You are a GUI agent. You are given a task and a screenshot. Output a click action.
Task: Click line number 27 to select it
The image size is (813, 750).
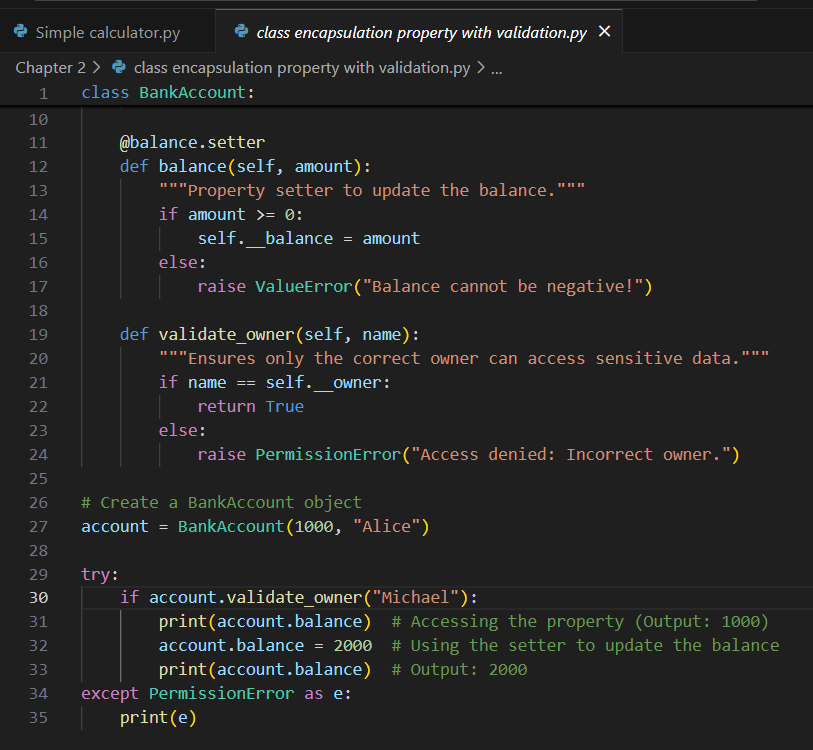point(38,526)
